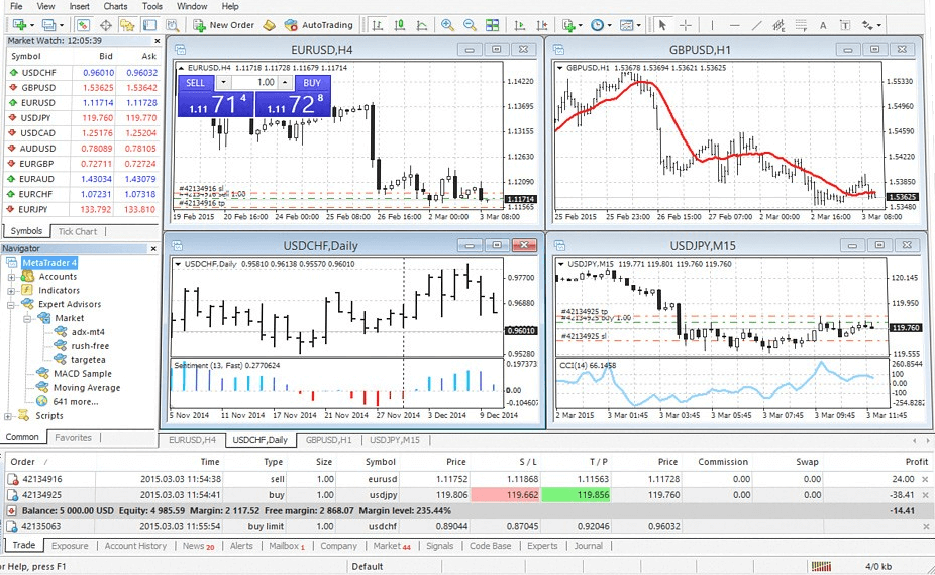Toggle the Chart Shift icon
This screenshot has height=575, width=935.
pyautogui.click(x=541, y=25)
